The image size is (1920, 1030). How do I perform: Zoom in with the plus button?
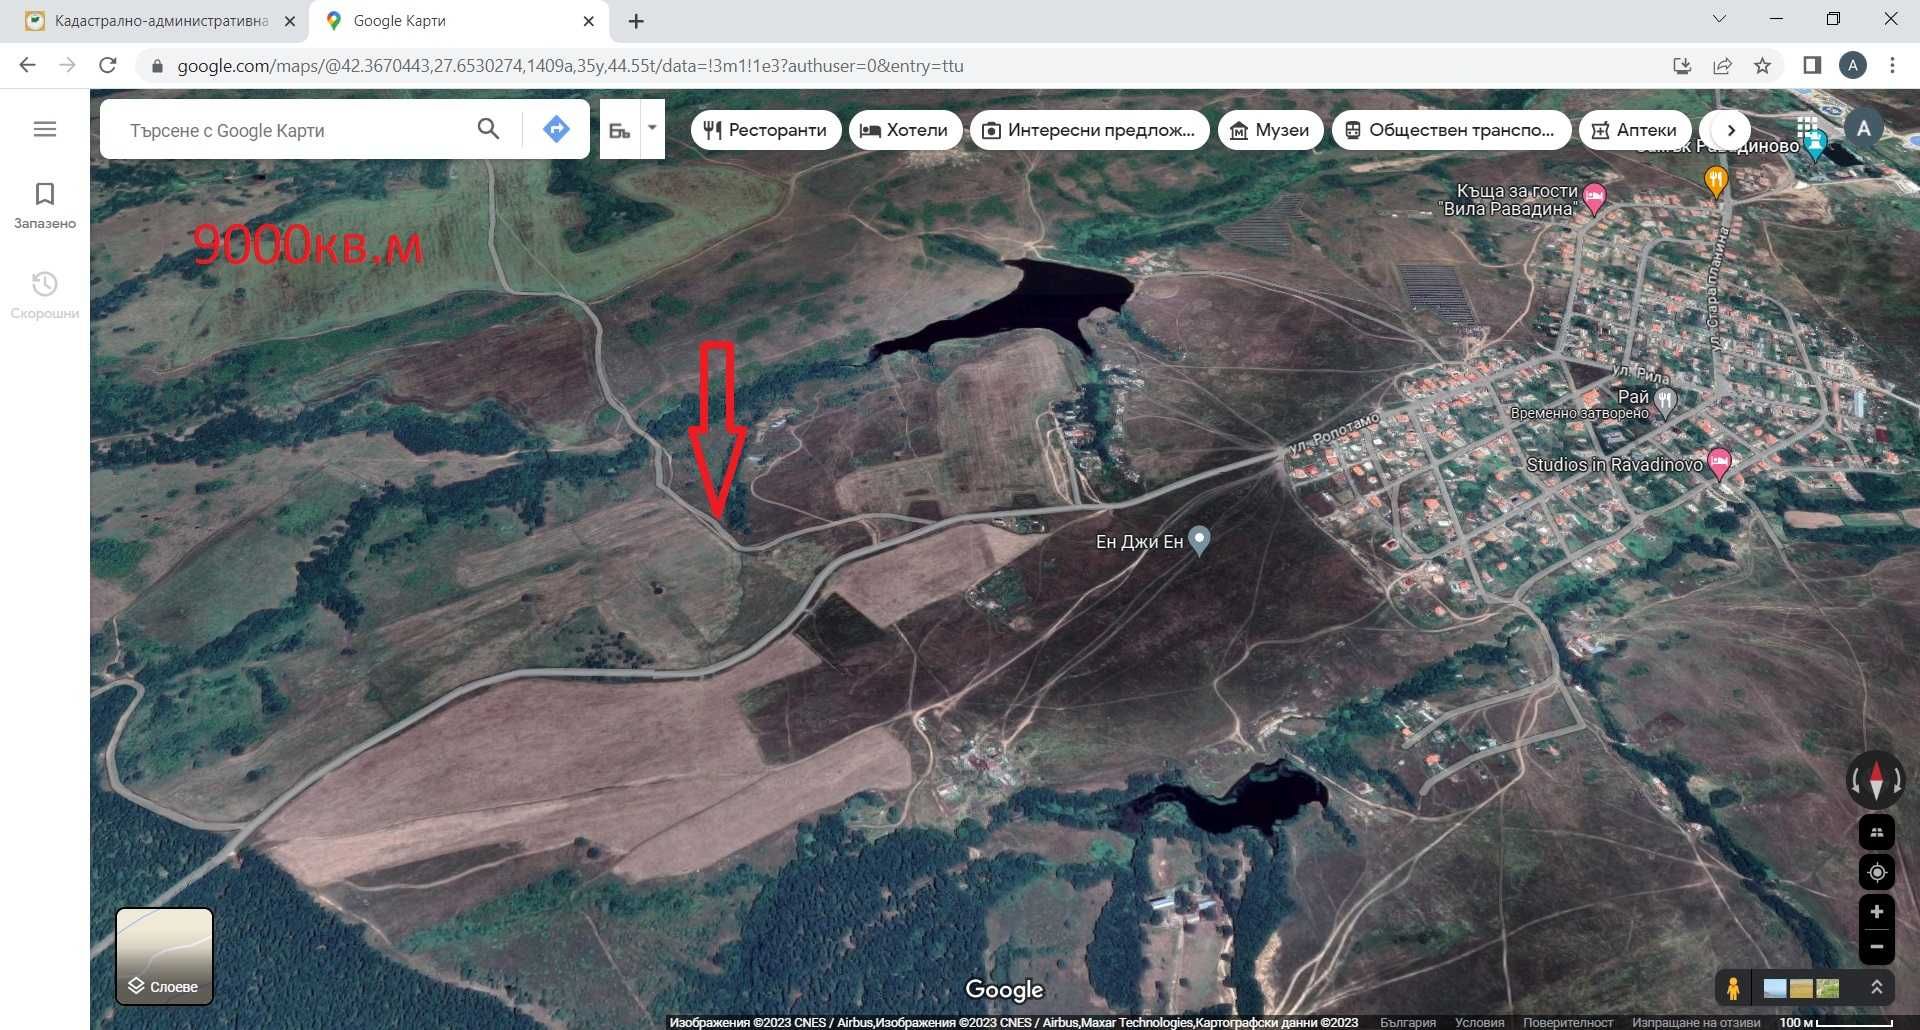coord(1877,912)
